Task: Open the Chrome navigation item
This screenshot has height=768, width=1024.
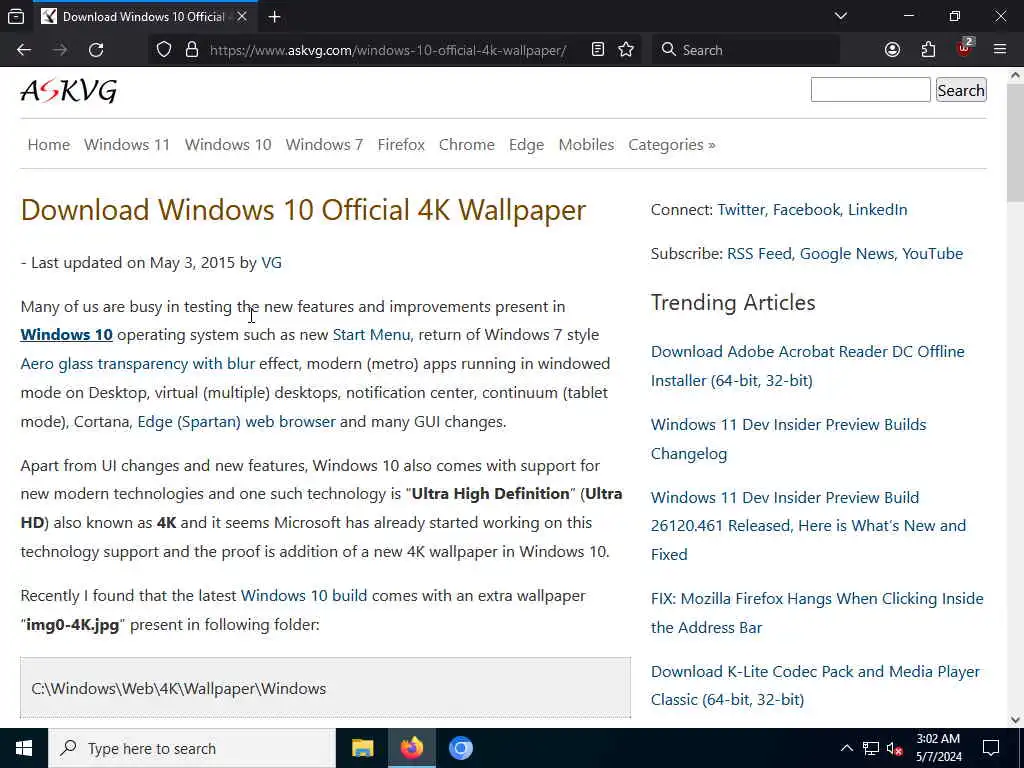Action: [467, 144]
